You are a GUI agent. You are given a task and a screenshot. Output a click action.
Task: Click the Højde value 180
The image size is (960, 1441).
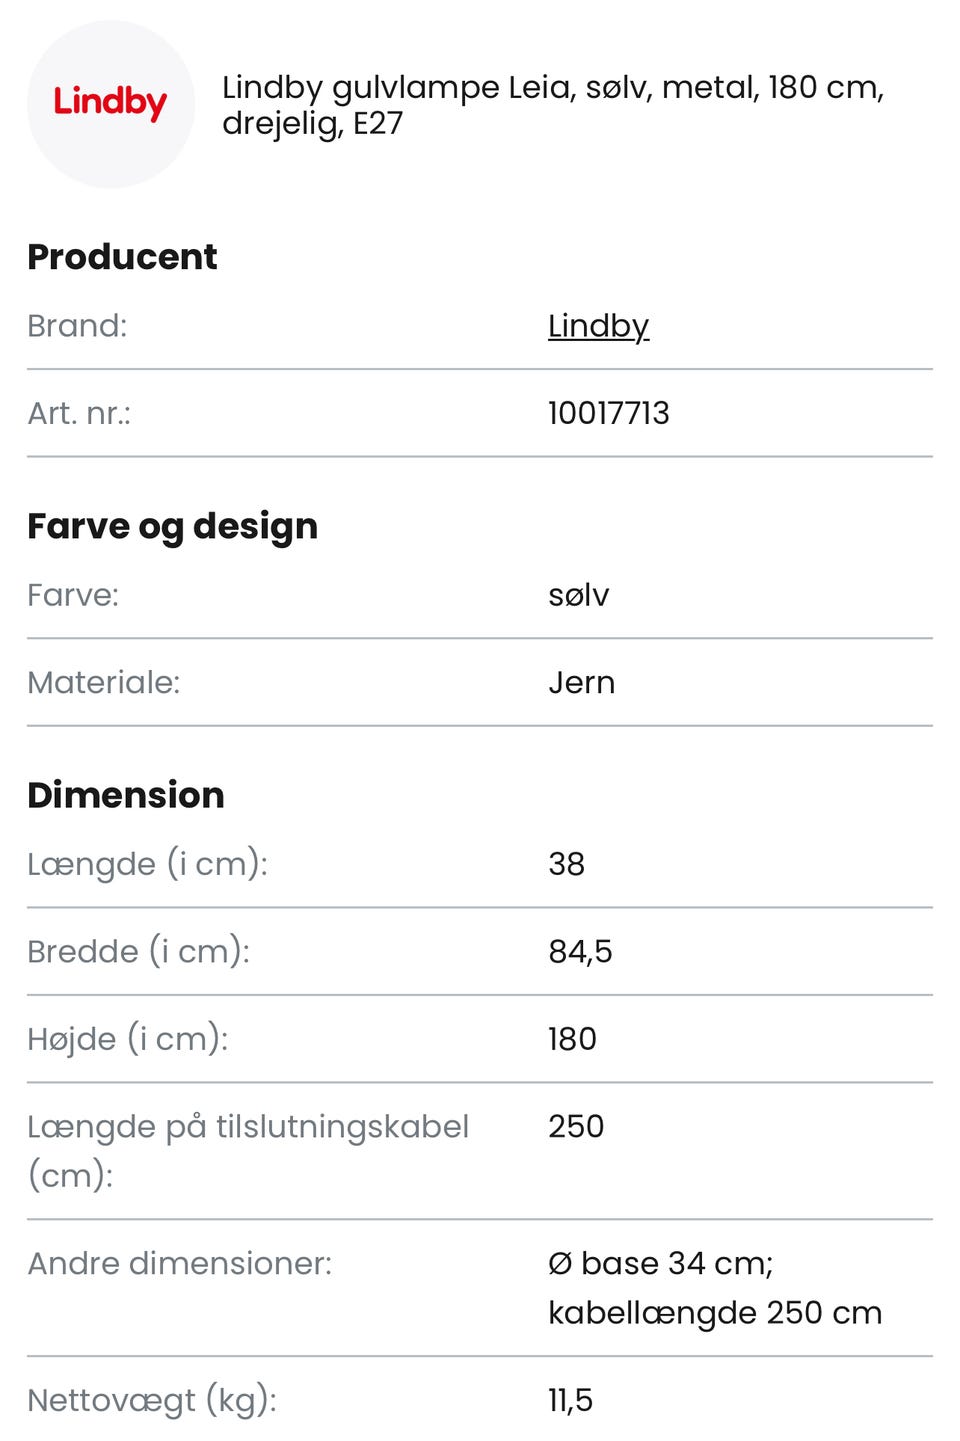tap(572, 1039)
